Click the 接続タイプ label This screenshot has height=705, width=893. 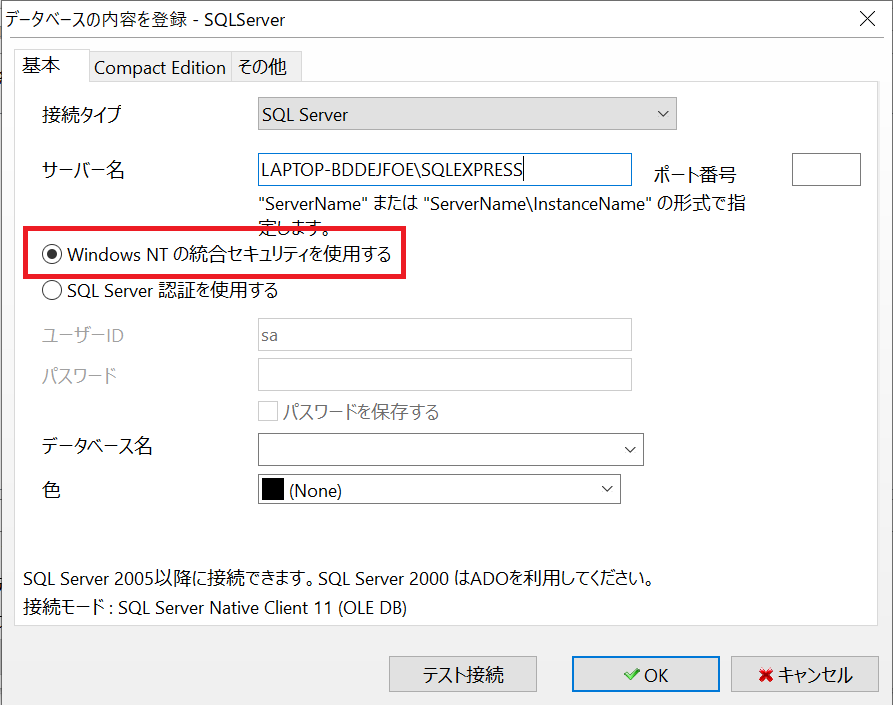81,114
